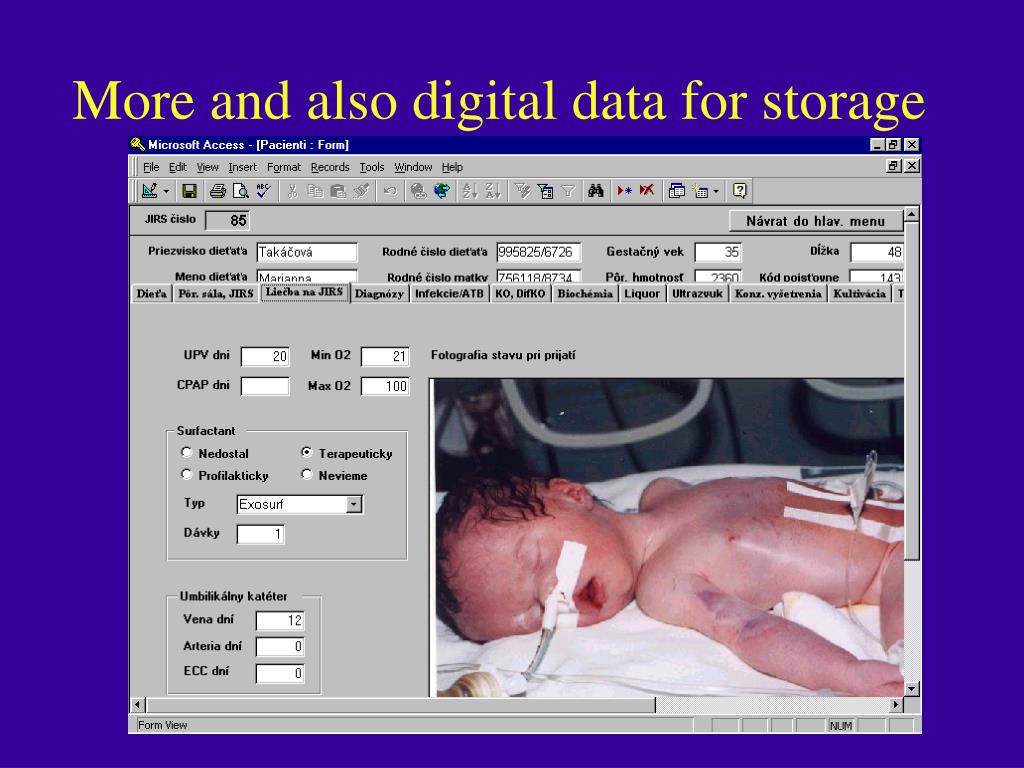Switch to the Diagnózy tab
Image resolution: width=1024 pixels, height=768 pixels.
point(379,294)
